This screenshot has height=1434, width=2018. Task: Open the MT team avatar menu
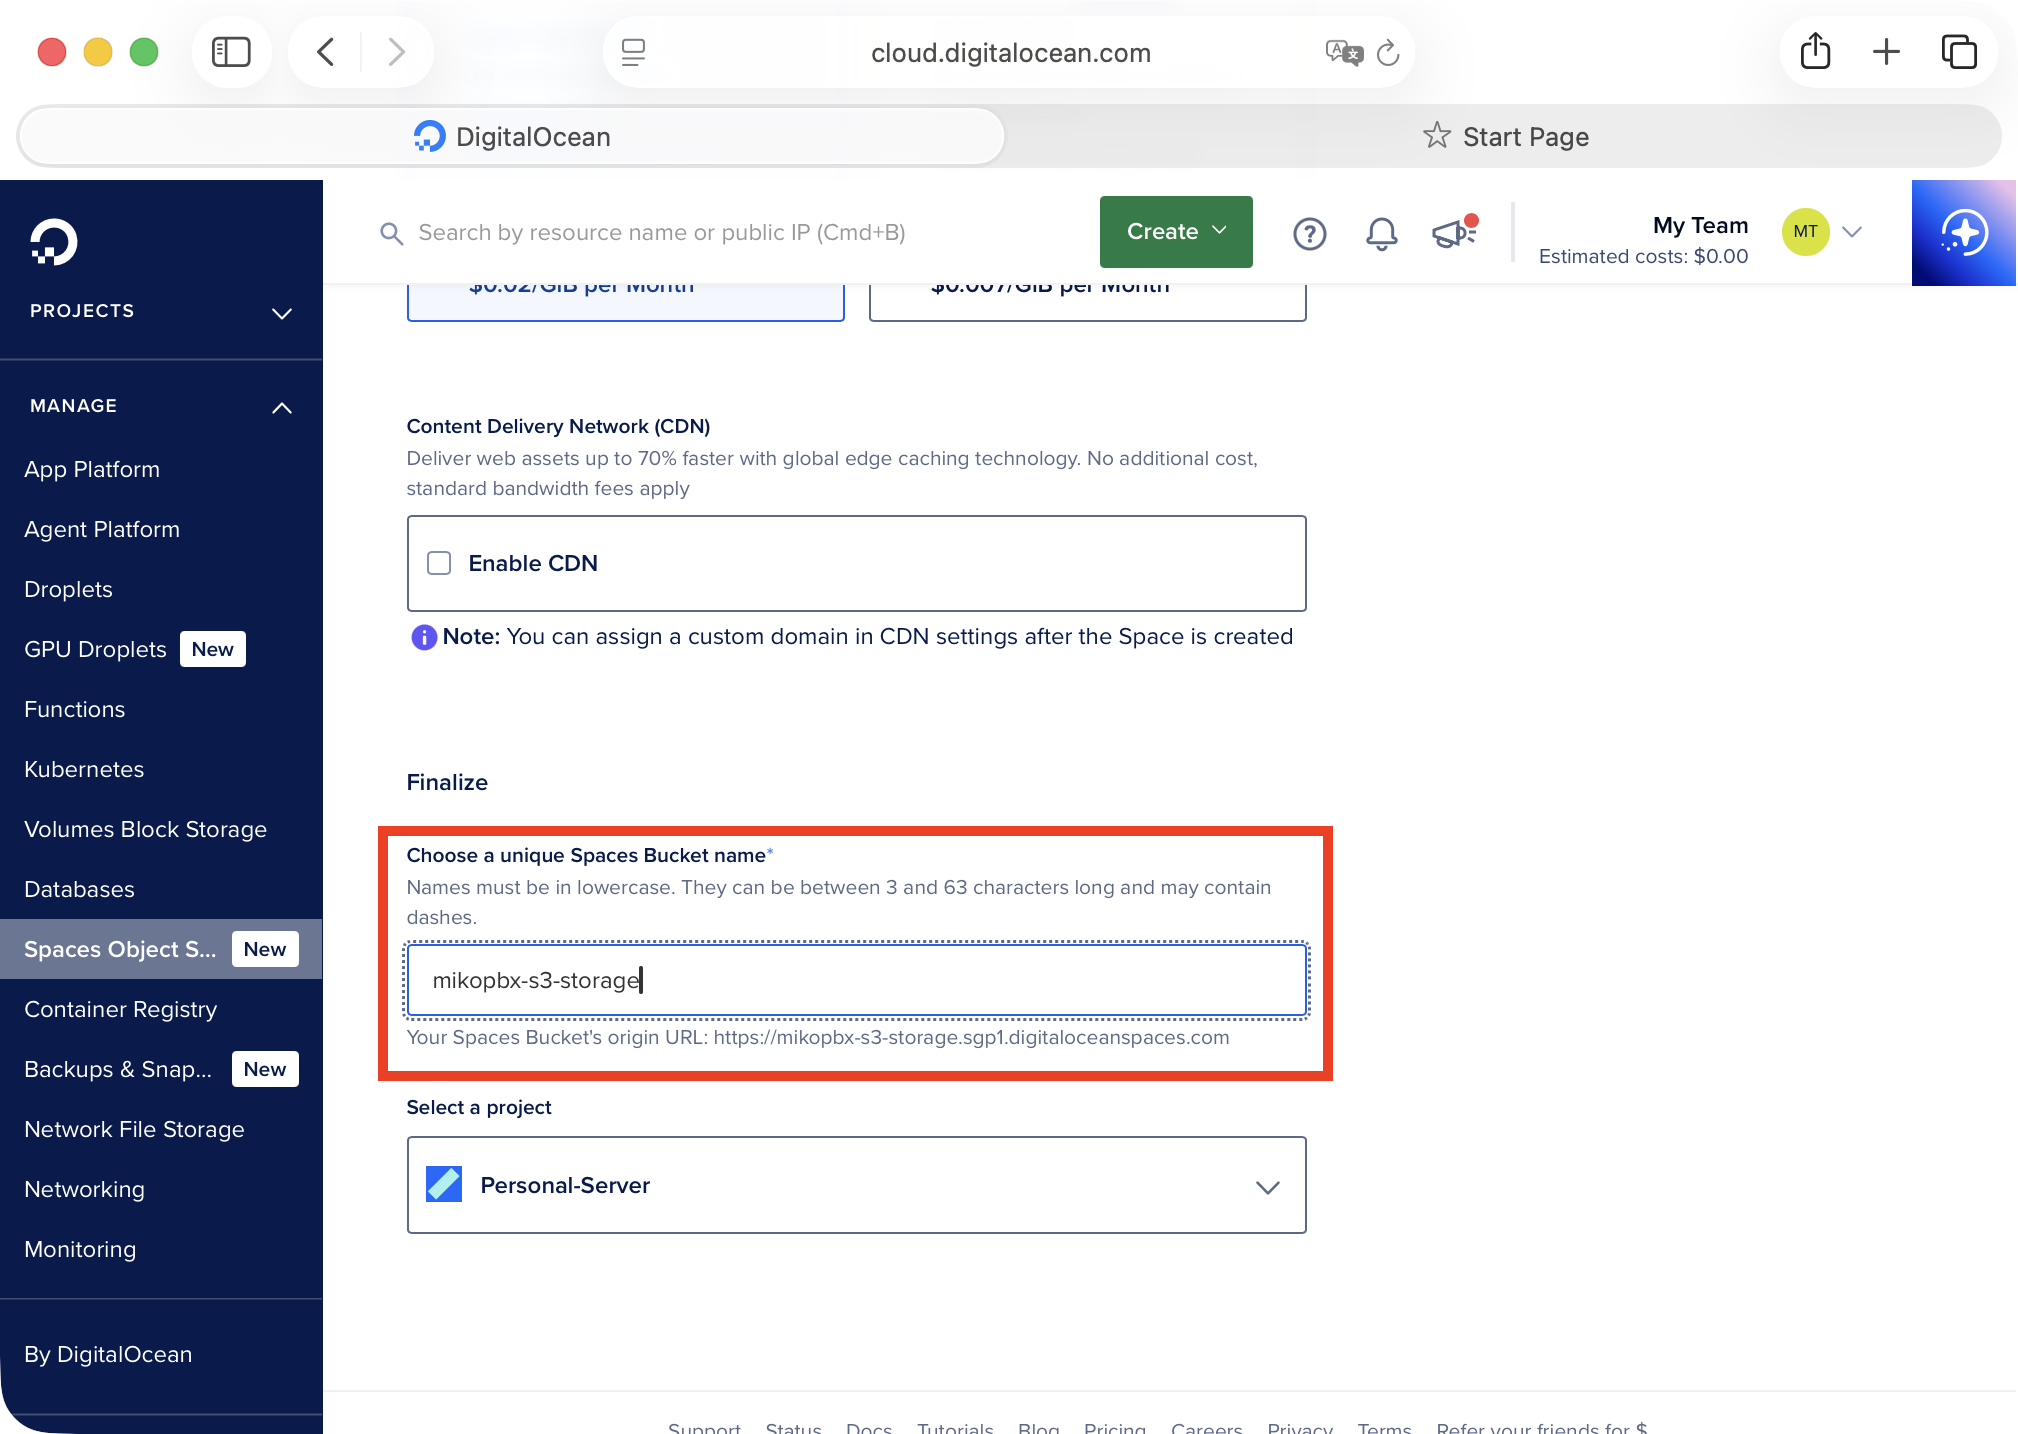point(1805,232)
